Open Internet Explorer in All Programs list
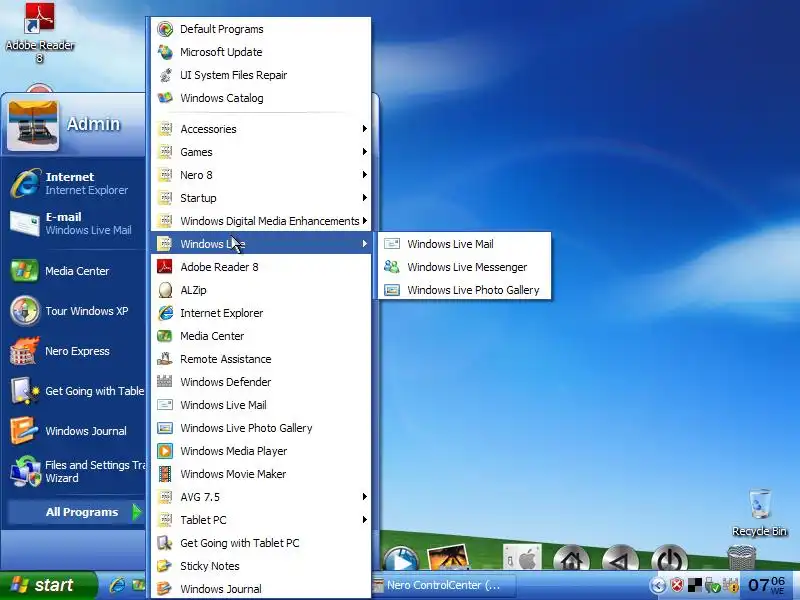The image size is (800, 600). click(x=261, y=313)
